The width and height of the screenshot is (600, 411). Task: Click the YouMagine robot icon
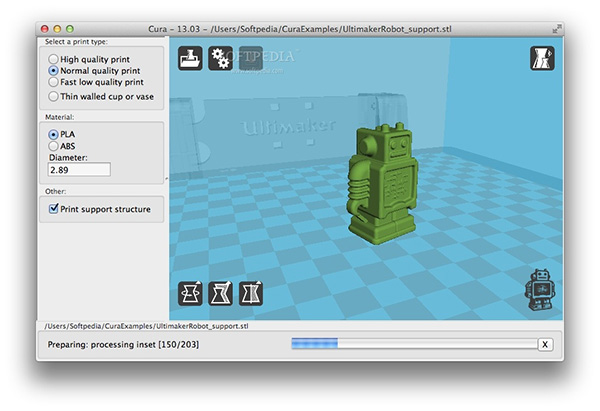pyautogui.click(x=540, y=290)
